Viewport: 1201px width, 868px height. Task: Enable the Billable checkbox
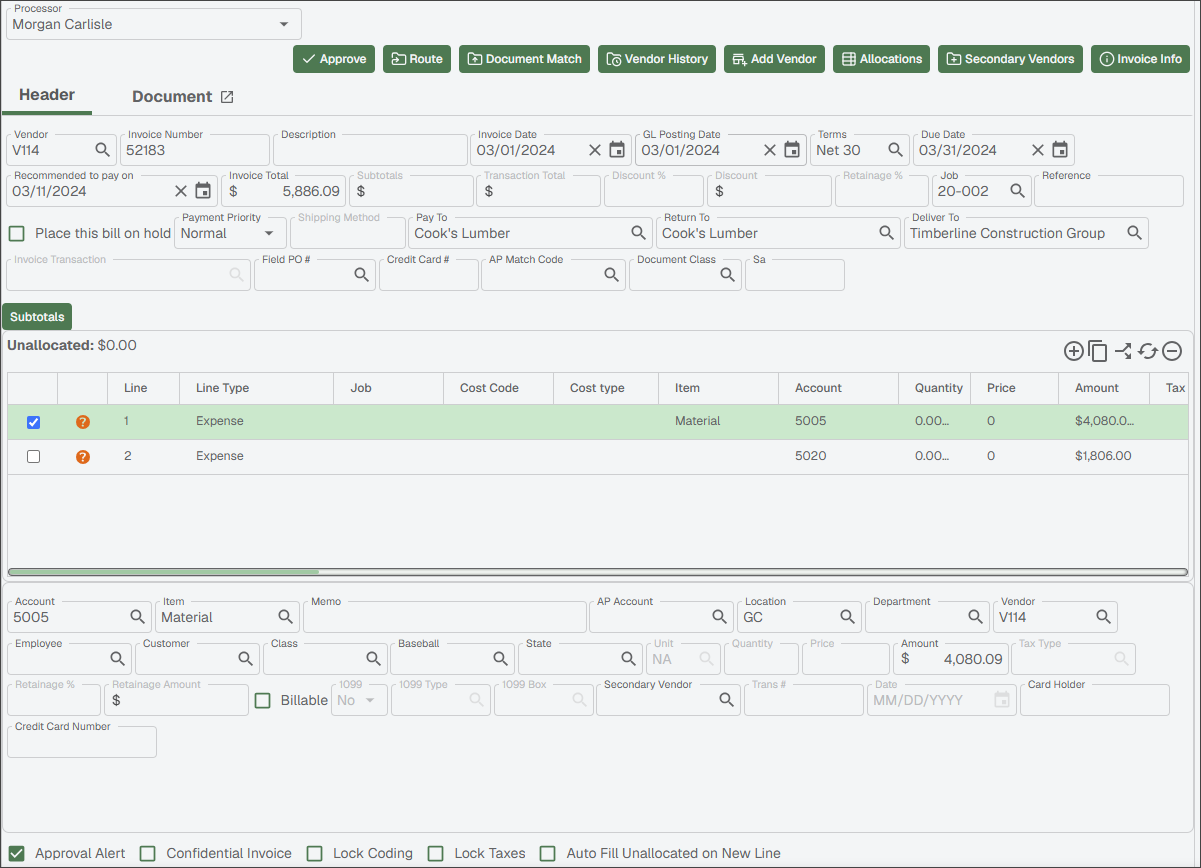tap(263, 700)
